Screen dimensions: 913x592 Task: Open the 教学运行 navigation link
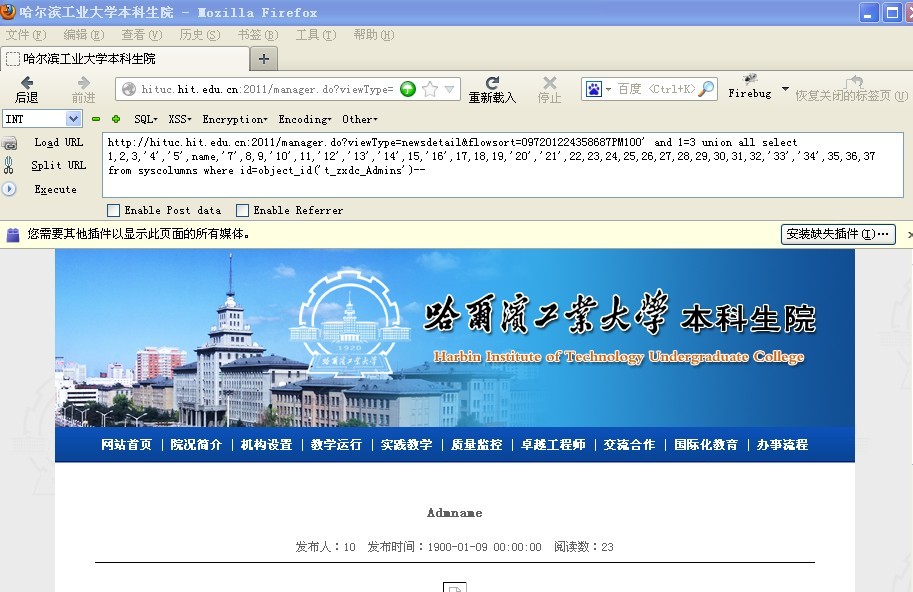(337, 445)
